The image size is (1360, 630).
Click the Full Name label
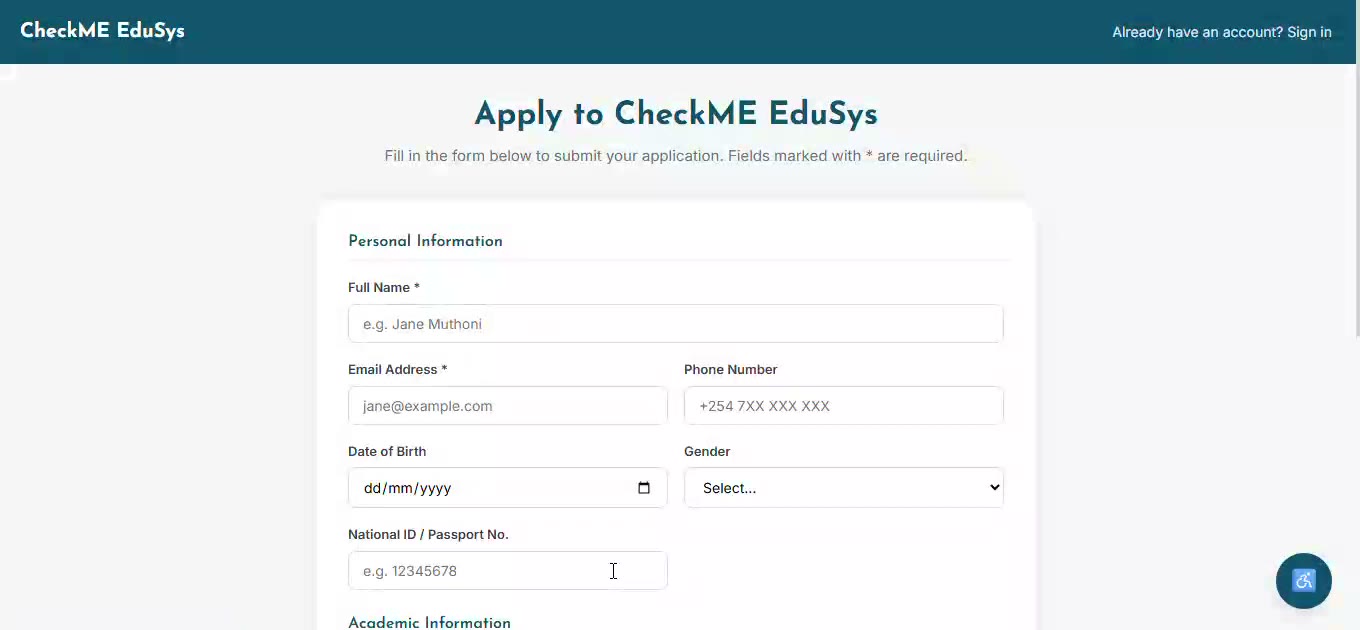coord(384,287)
